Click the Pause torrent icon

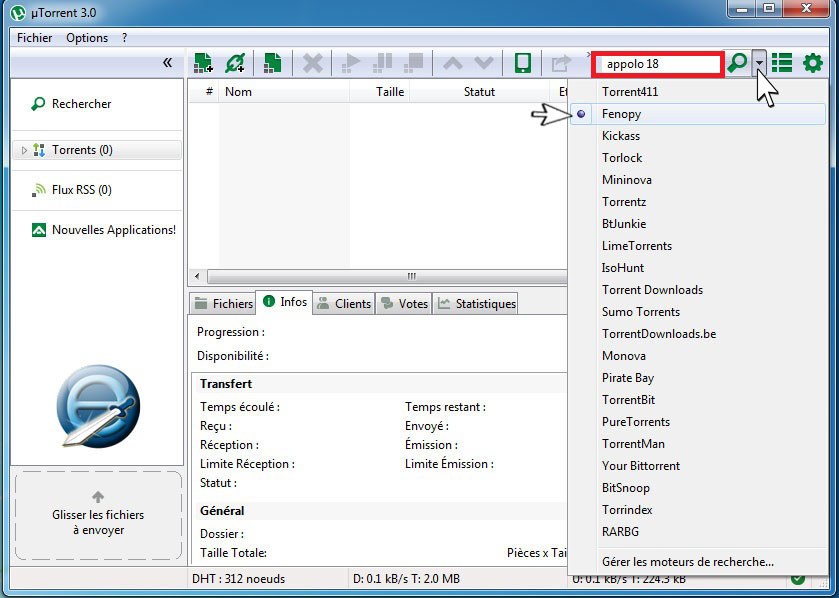point(382,63)
